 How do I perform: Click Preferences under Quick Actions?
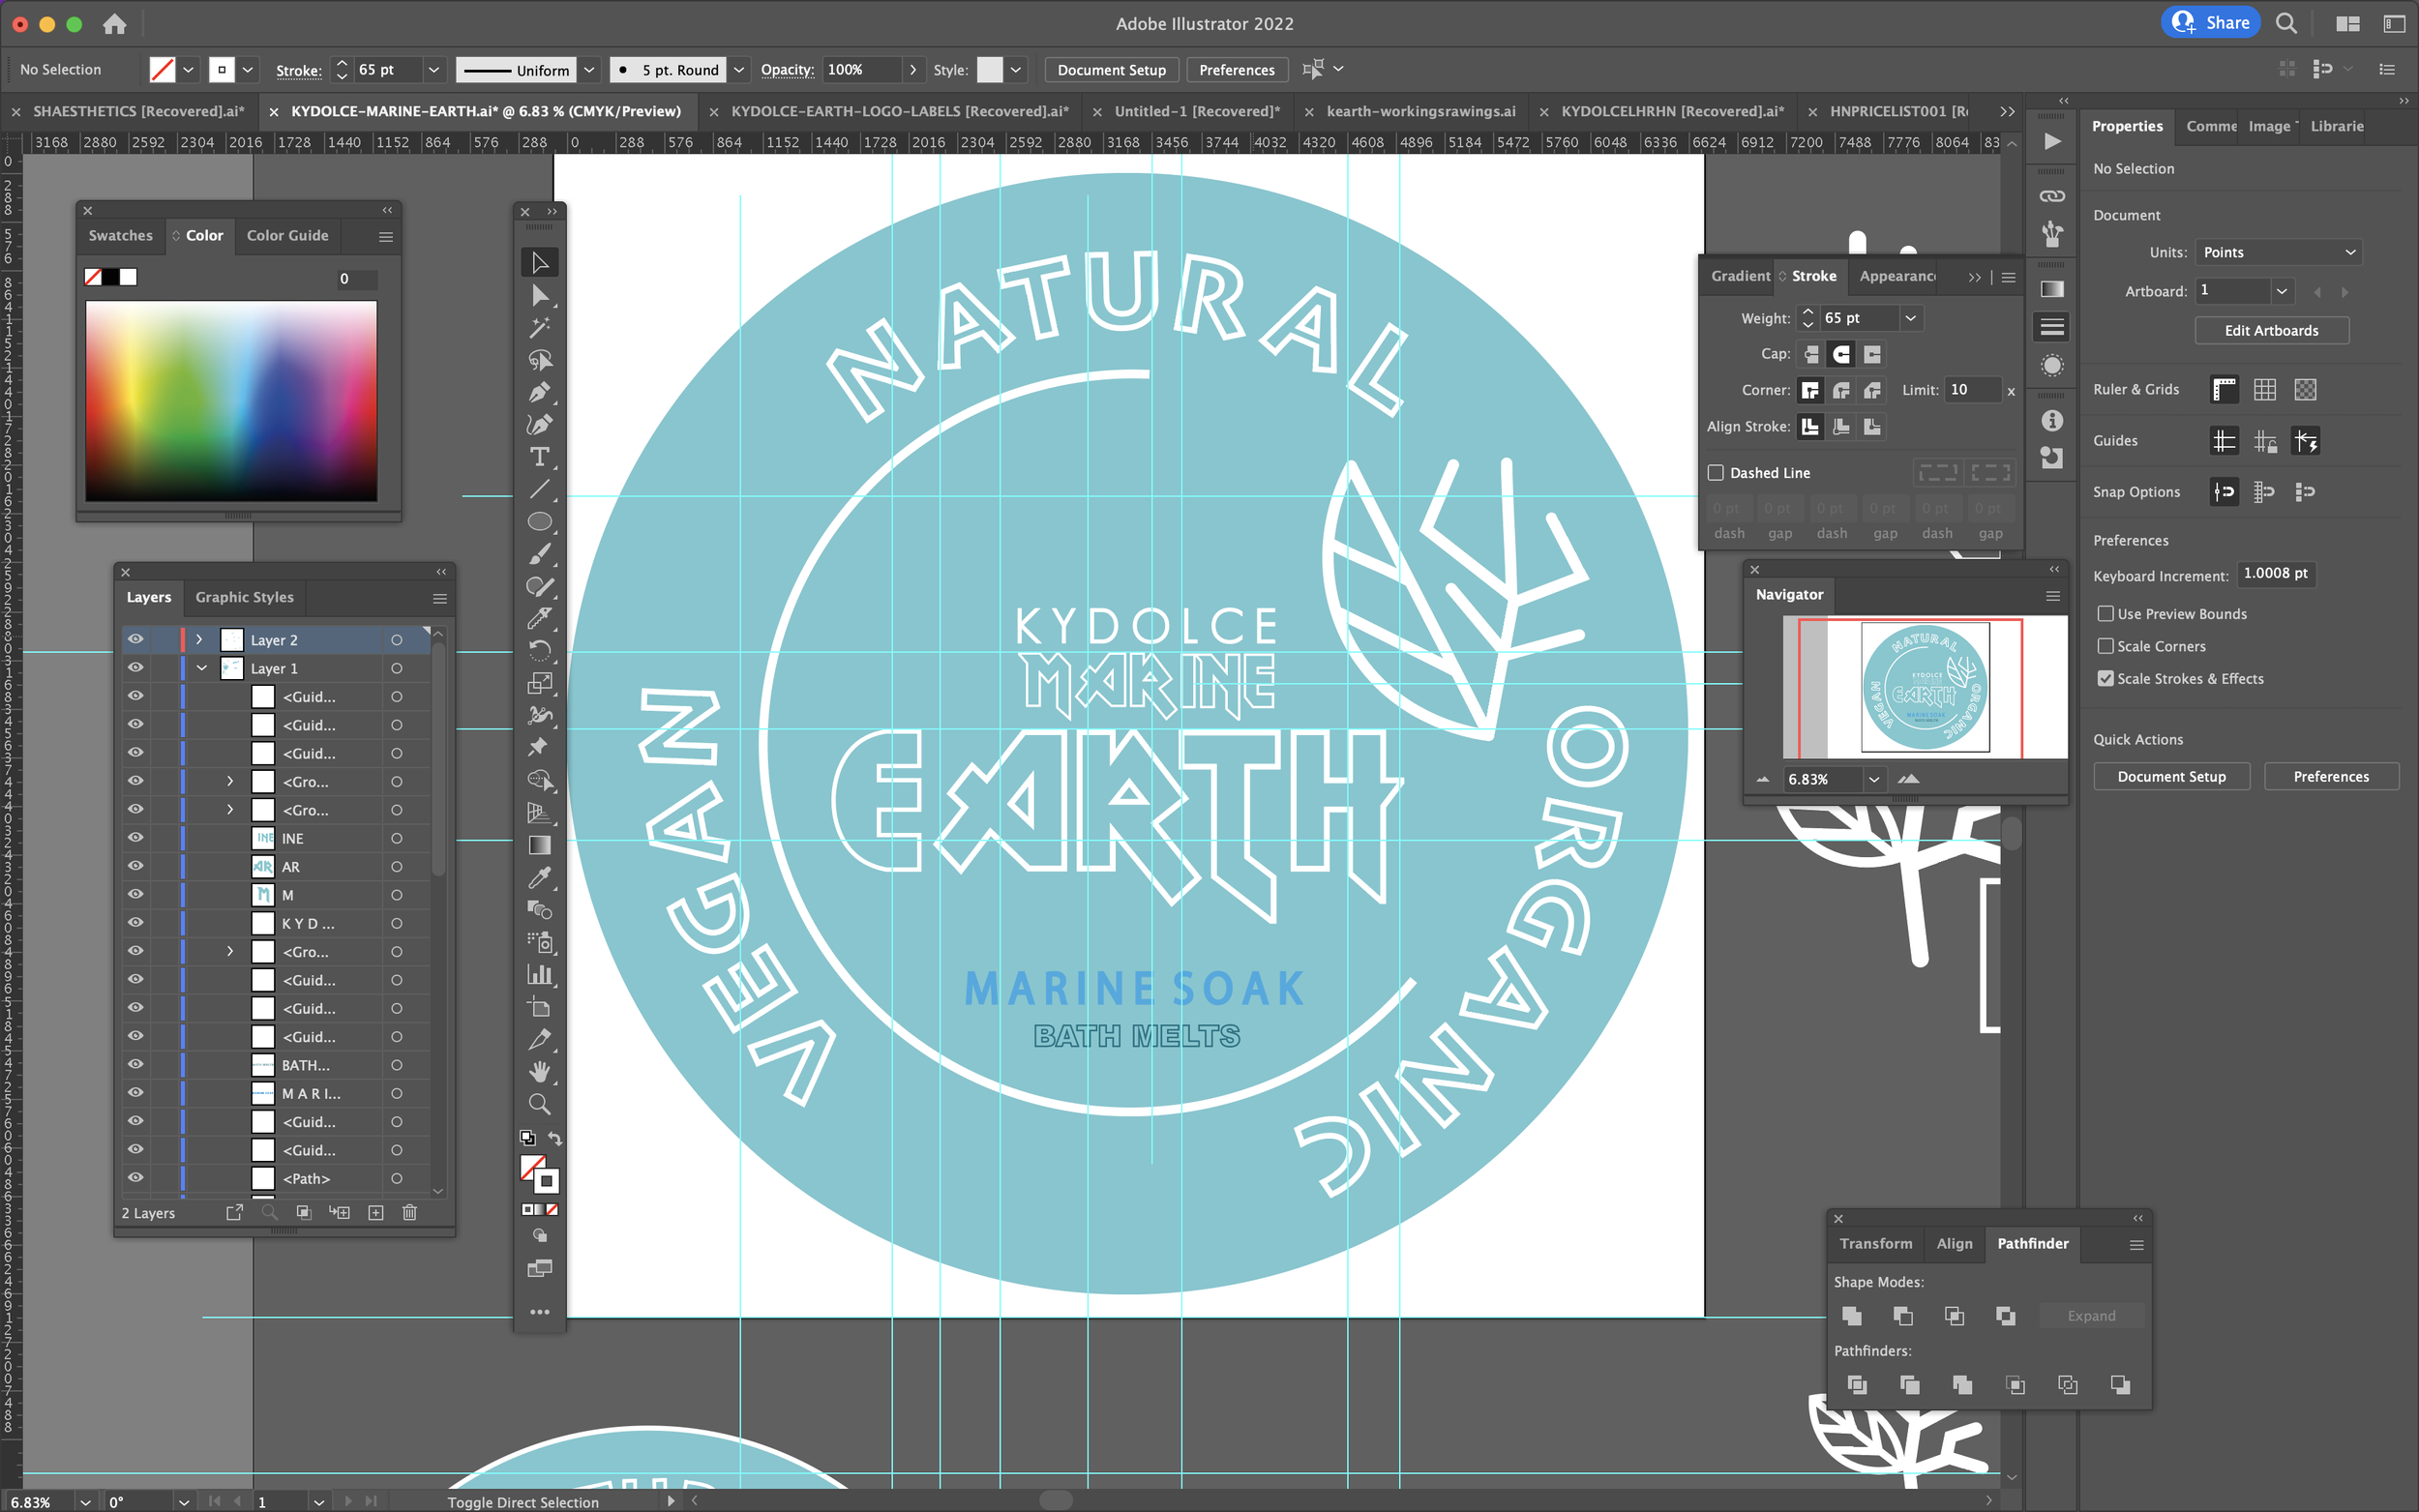tap(2330, 777)
